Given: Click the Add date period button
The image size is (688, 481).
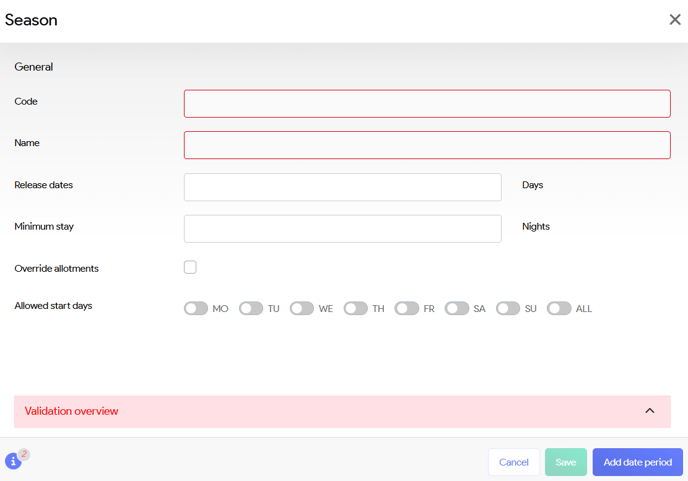Looking at the screenshot, I should tap(637, 462).
